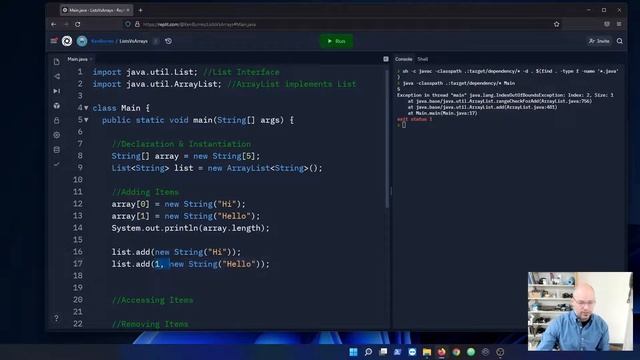The image size is (640, 360).
Task: Open the checkmark tests icon in the sidebar
Action: tap(56, 164)
